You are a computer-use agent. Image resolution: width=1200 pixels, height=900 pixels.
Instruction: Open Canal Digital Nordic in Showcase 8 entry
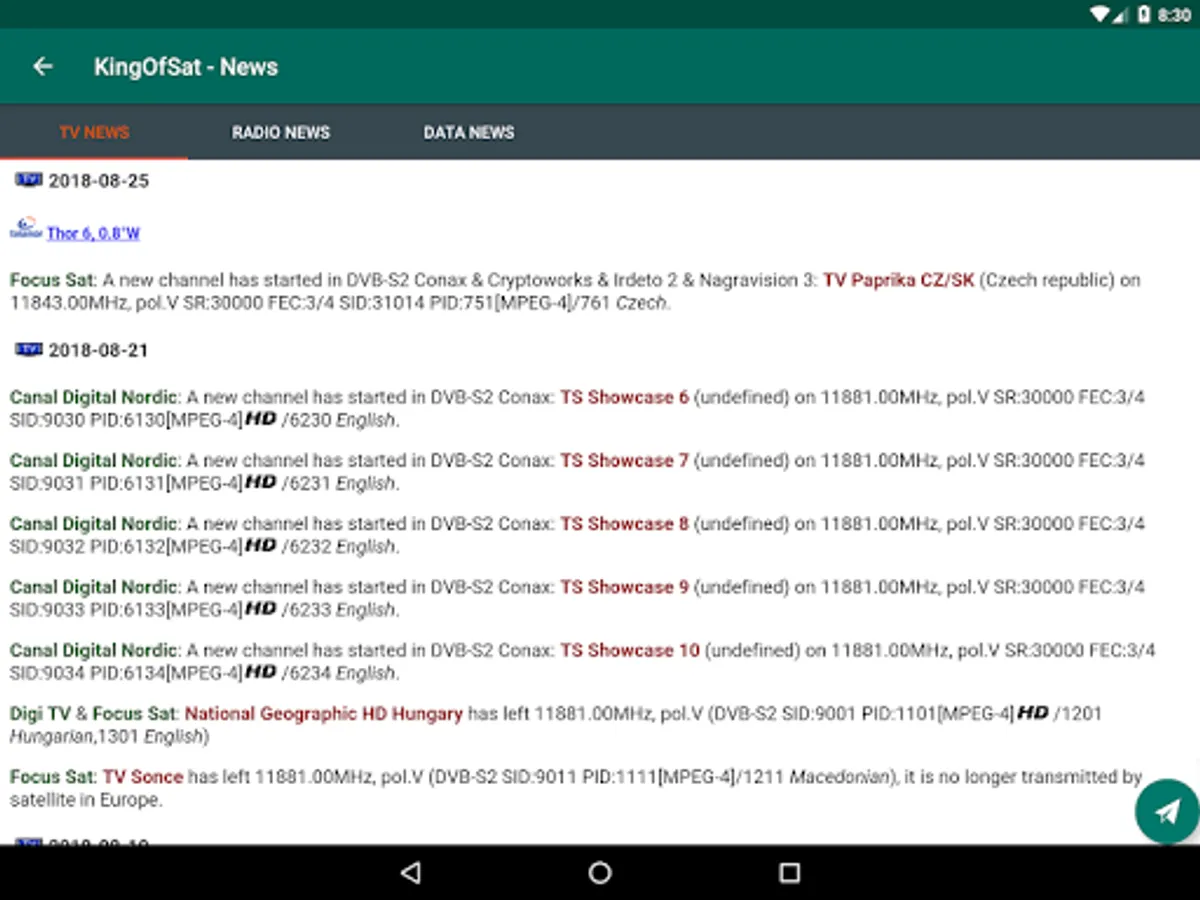click(x=94, y=523)
